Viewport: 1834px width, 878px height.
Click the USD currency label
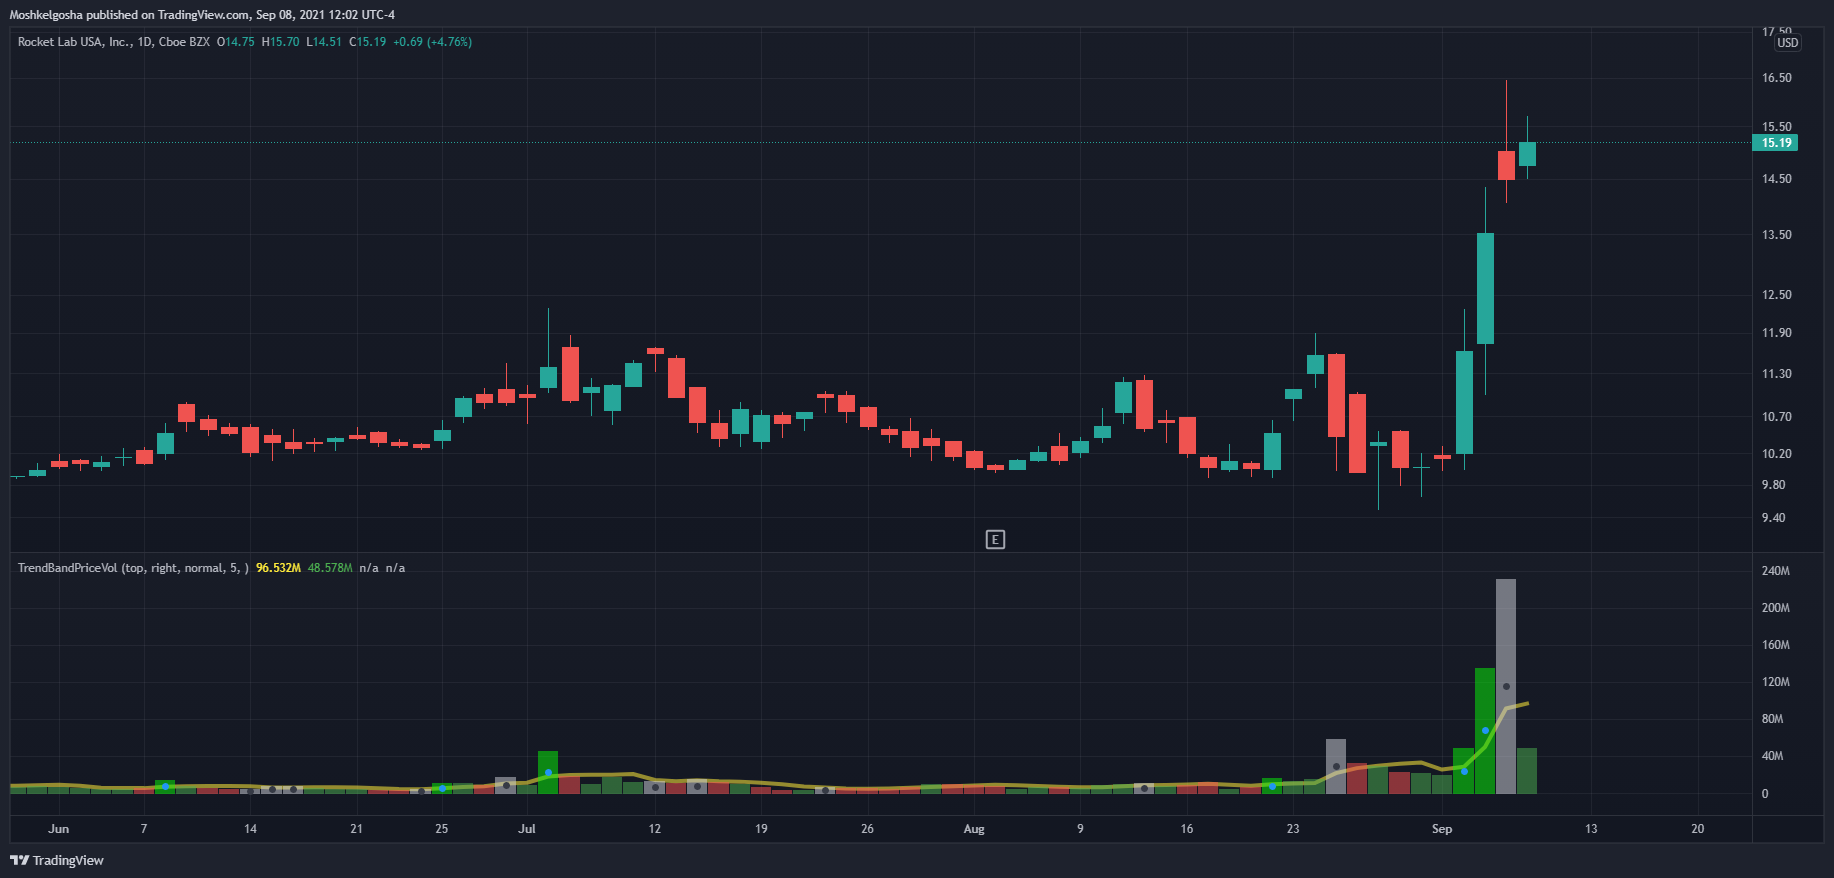click(x=1787, y=43)
